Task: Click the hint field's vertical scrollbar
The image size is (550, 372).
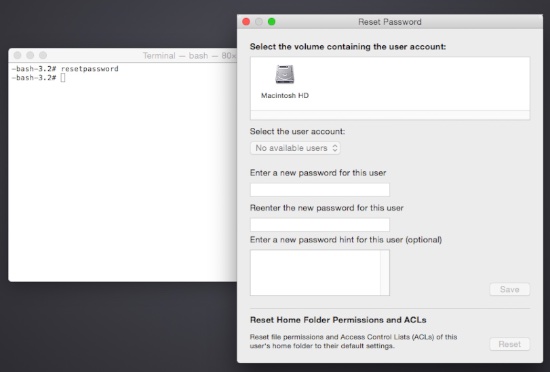Action: (x=385, y=272)
